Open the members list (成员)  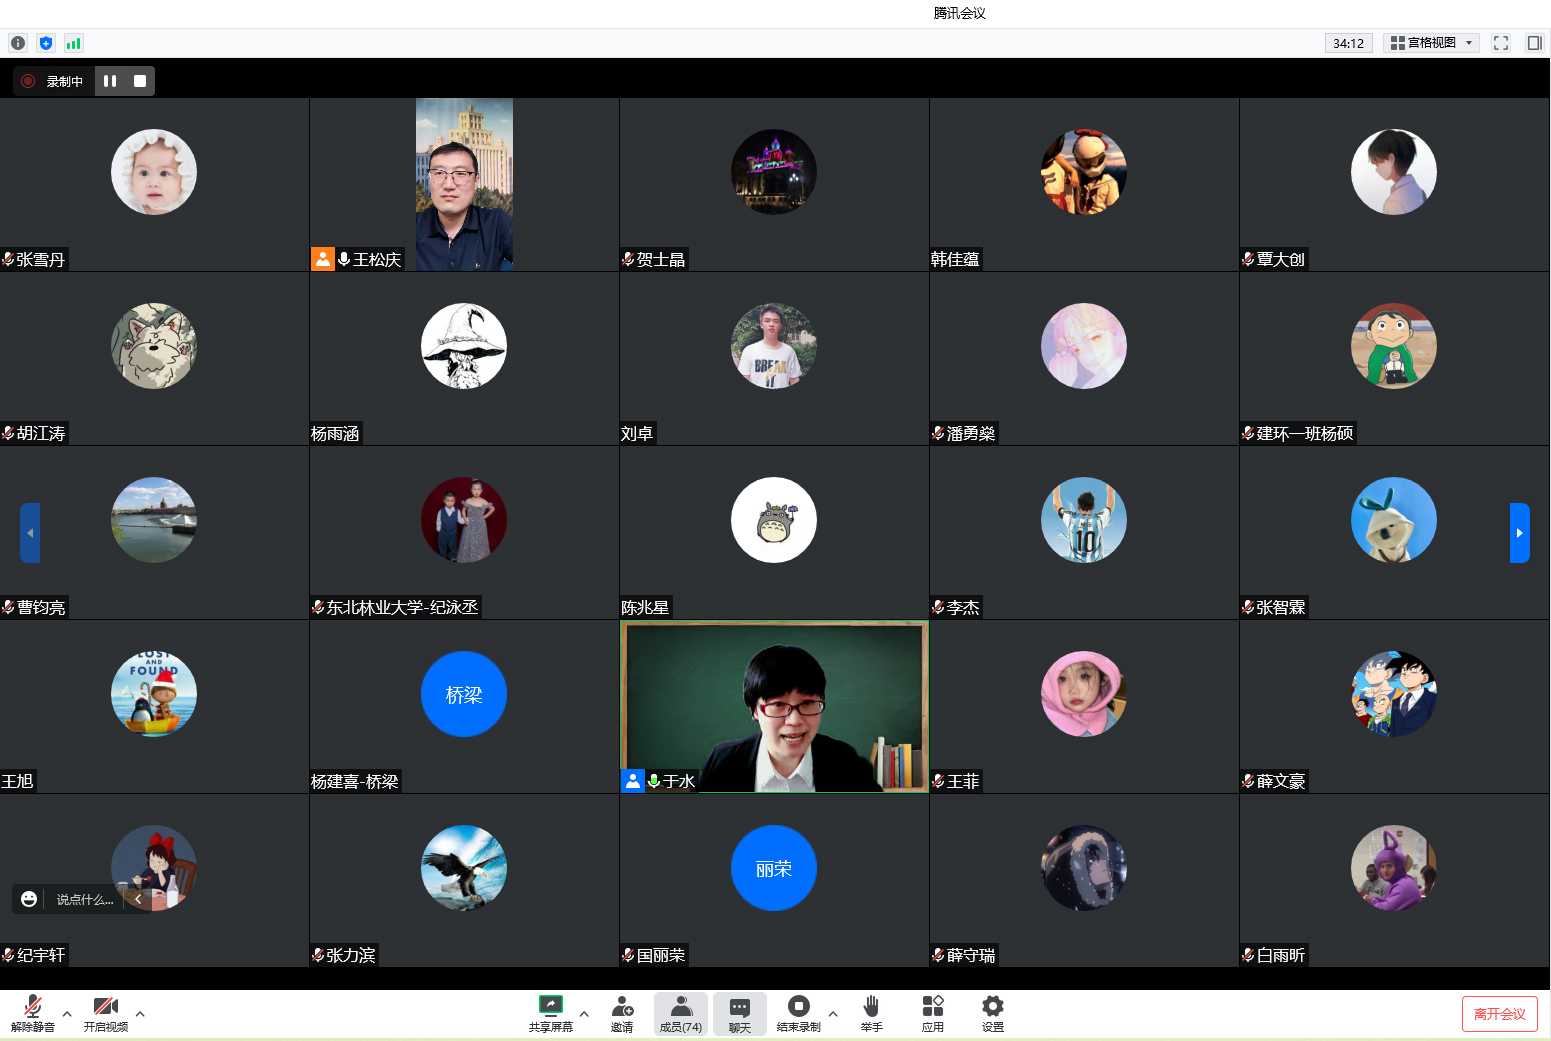coord(681,1013)
